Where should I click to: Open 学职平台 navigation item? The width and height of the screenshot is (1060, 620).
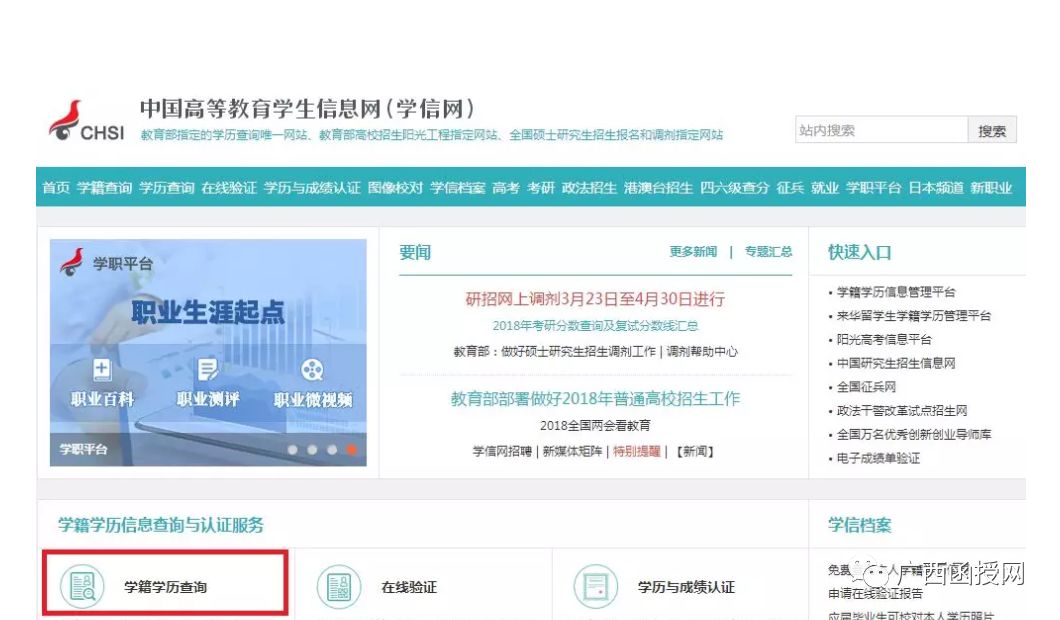pyautogui.click(x=873, y=187)
